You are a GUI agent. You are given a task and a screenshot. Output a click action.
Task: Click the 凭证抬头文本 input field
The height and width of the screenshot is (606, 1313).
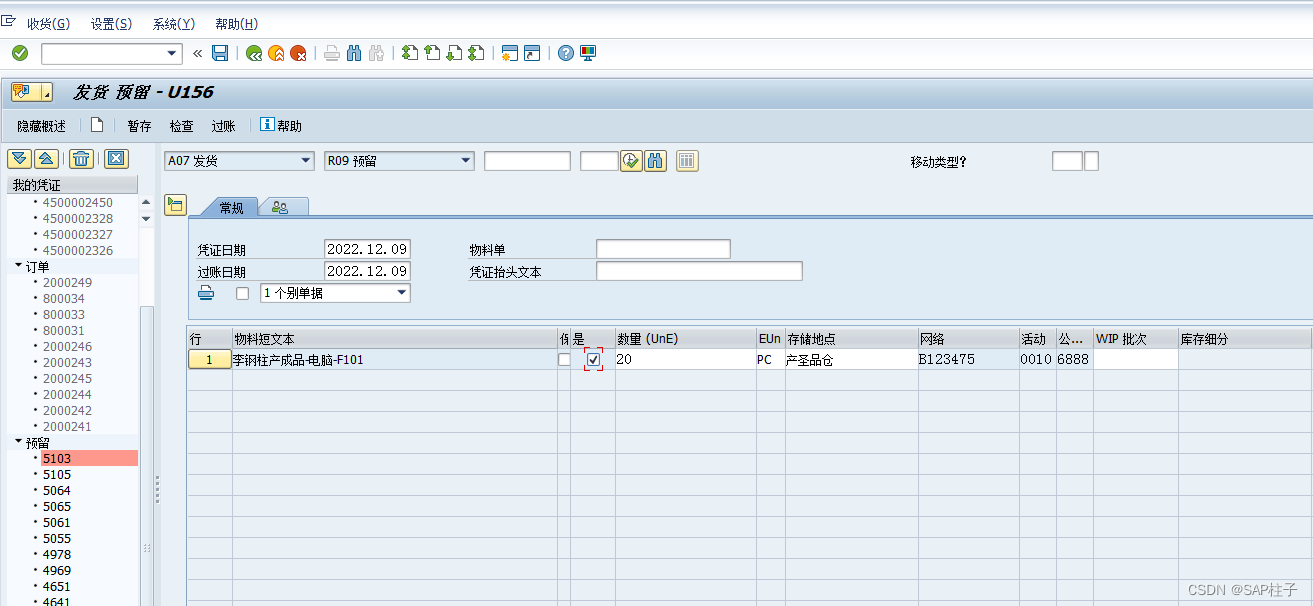(699, 271)
